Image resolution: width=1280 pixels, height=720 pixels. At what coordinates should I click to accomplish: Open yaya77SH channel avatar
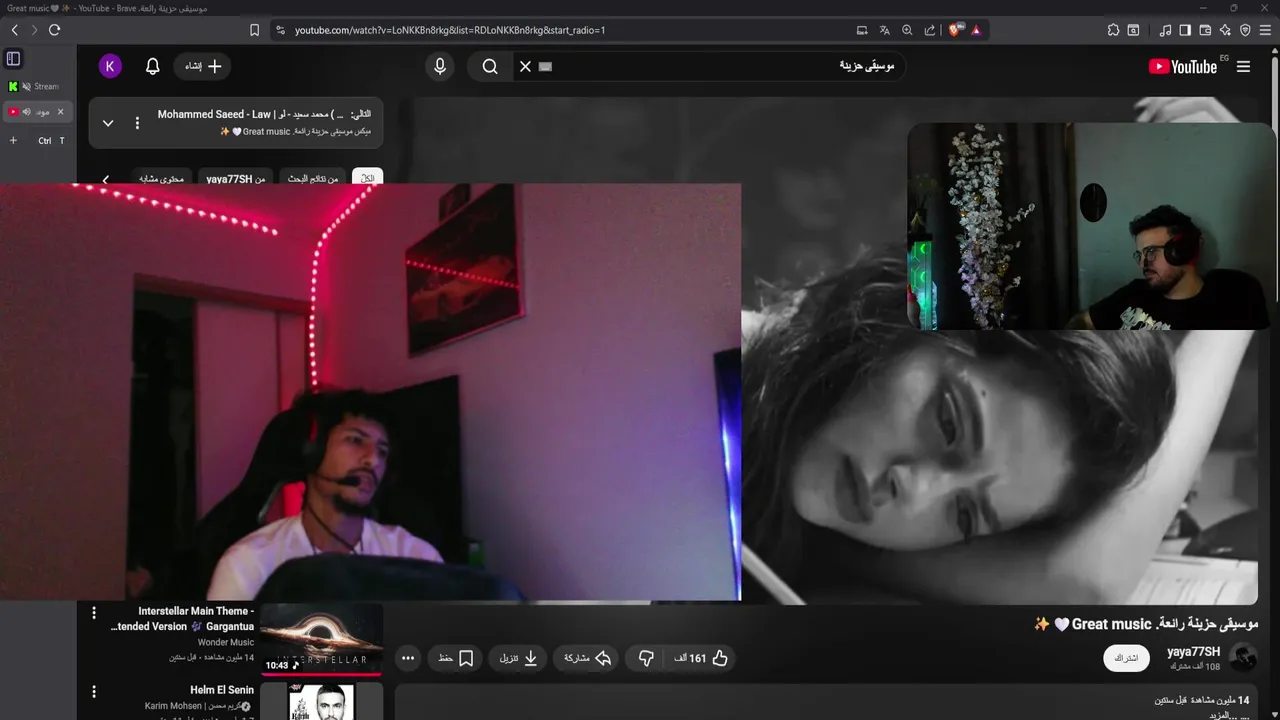click(x=1243, y=658)
